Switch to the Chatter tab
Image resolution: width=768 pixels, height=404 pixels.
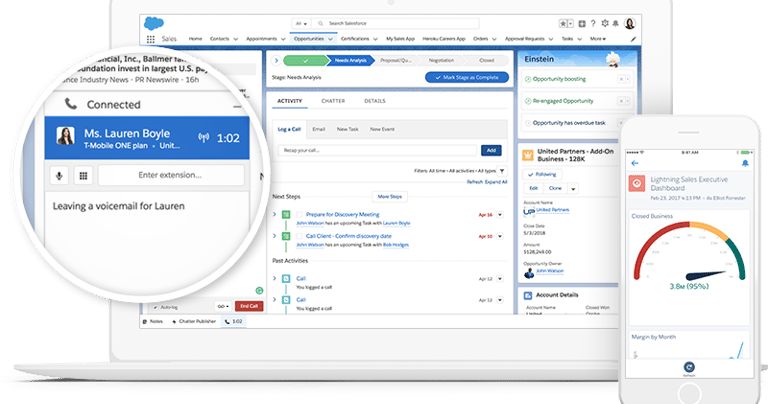333,101
